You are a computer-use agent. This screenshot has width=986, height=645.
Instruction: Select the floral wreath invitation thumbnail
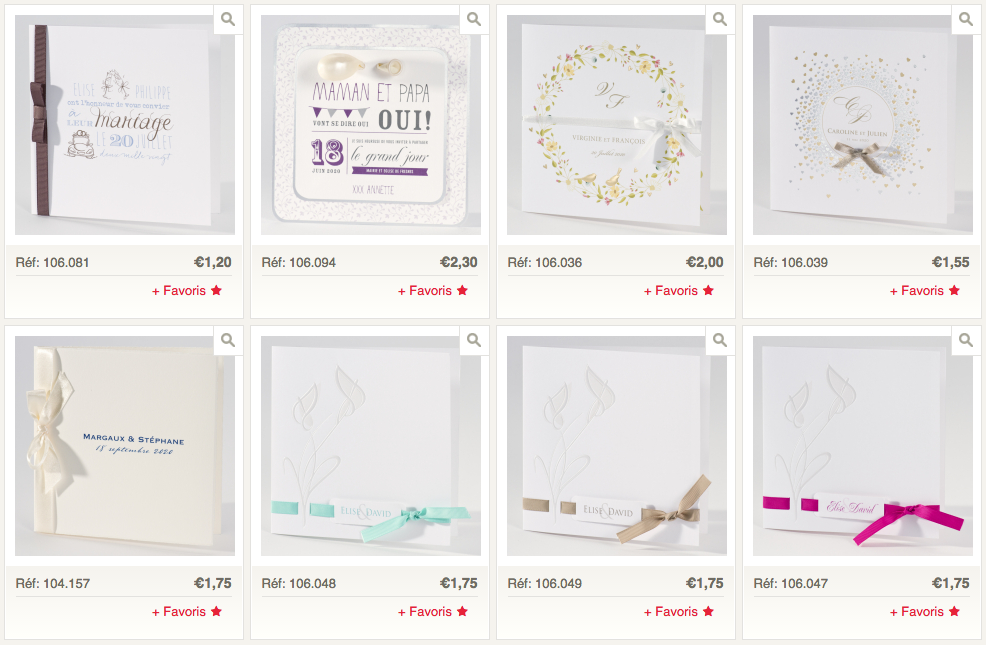click(616, 125)
